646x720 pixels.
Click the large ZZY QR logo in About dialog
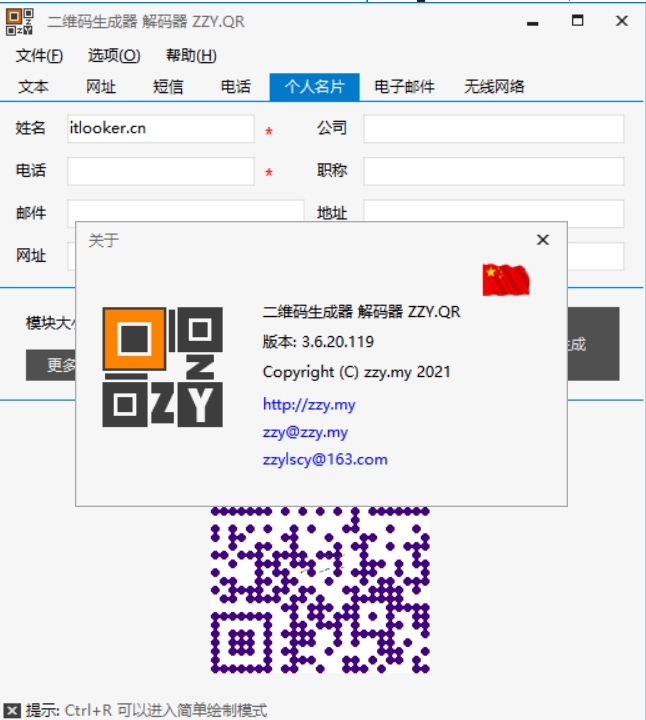163,367
